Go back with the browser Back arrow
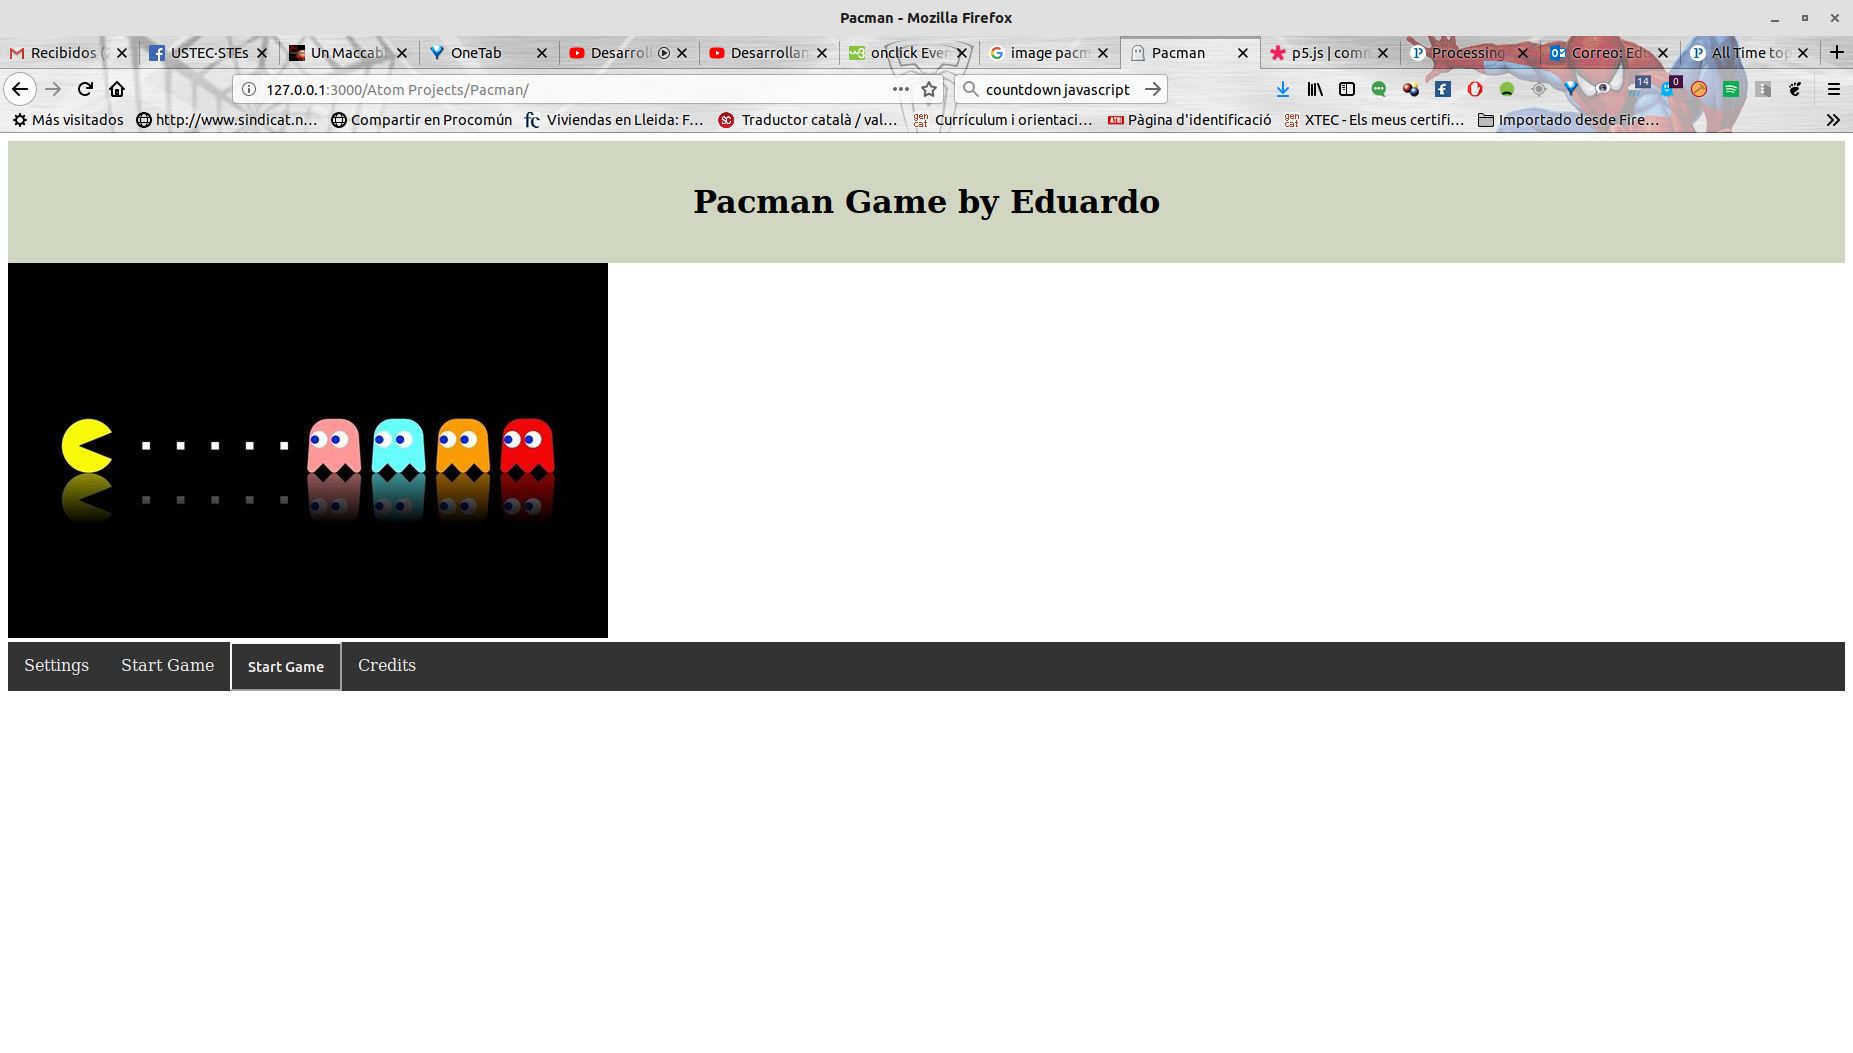This screenshot has width=1853, height=1053. coord(20,89)
